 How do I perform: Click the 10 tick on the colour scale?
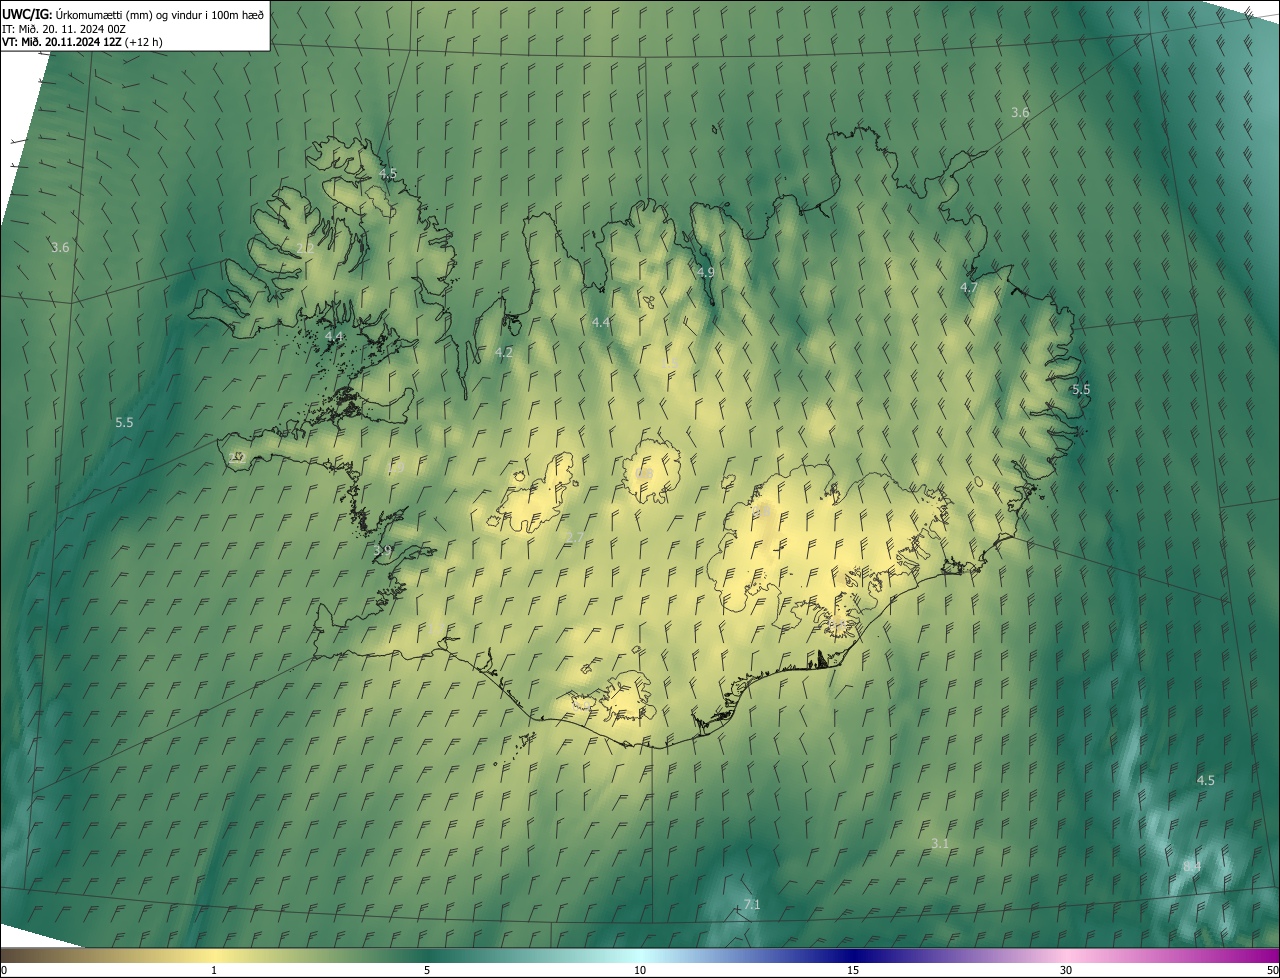pos(640,970)
